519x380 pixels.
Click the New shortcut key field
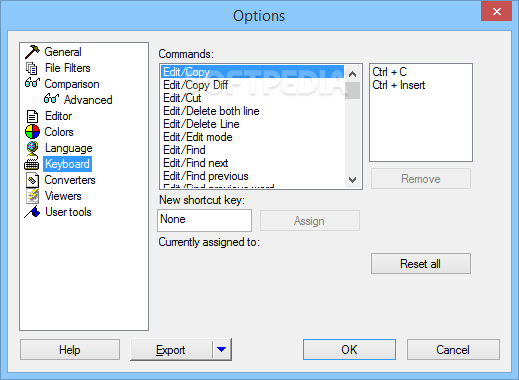pos(204,220)
